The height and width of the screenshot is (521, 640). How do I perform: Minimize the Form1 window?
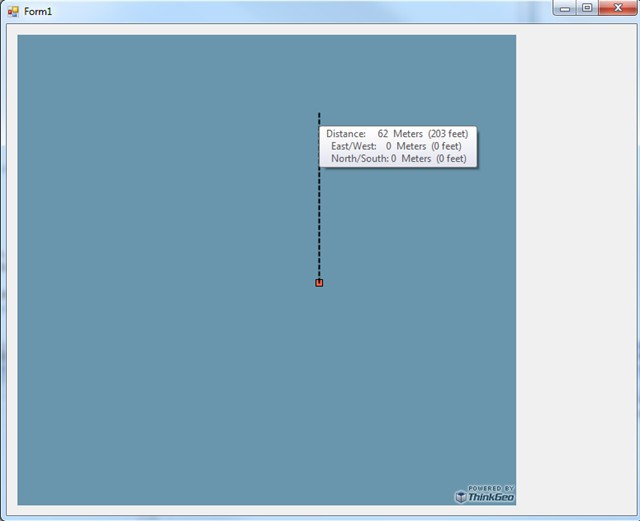pyautogui.click(x=564, y=8)
